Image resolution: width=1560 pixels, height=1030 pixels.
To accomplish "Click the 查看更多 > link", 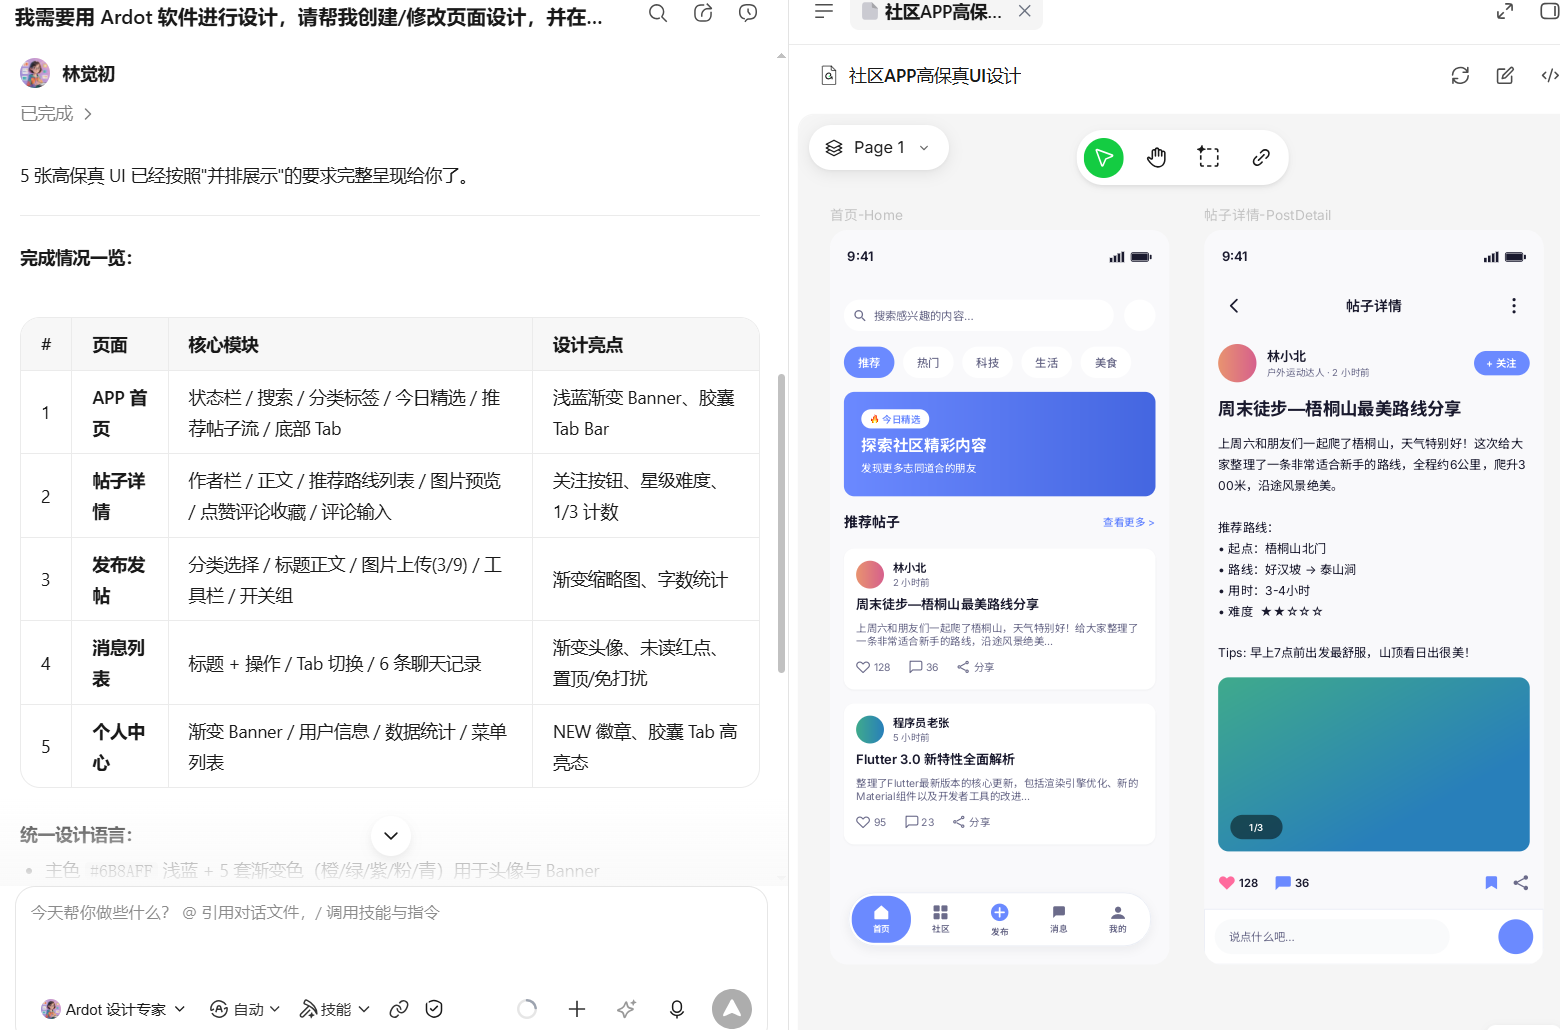I will pos(1128,522).
